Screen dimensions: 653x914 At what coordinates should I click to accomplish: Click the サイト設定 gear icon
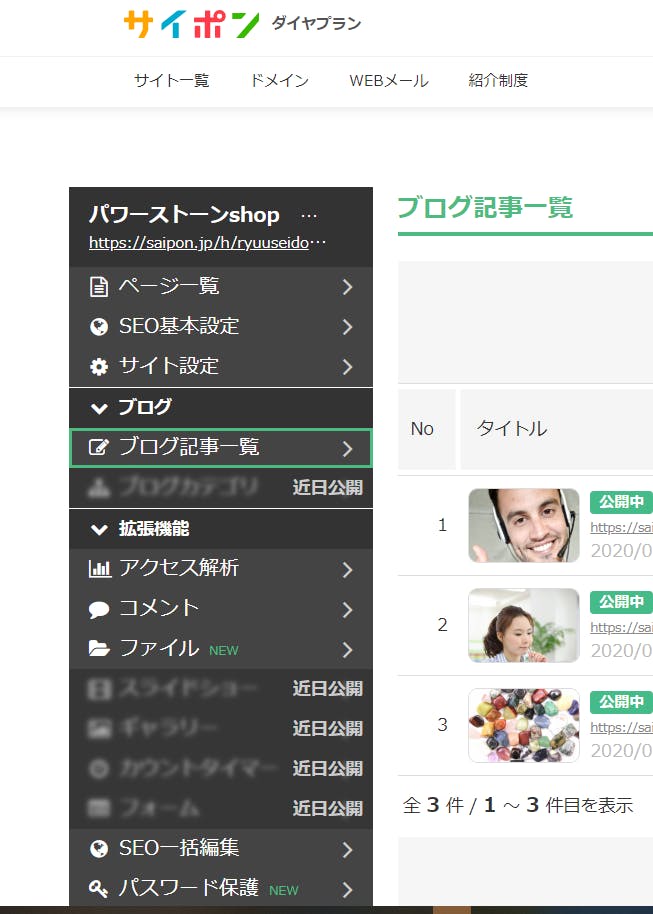pos(99,367)
